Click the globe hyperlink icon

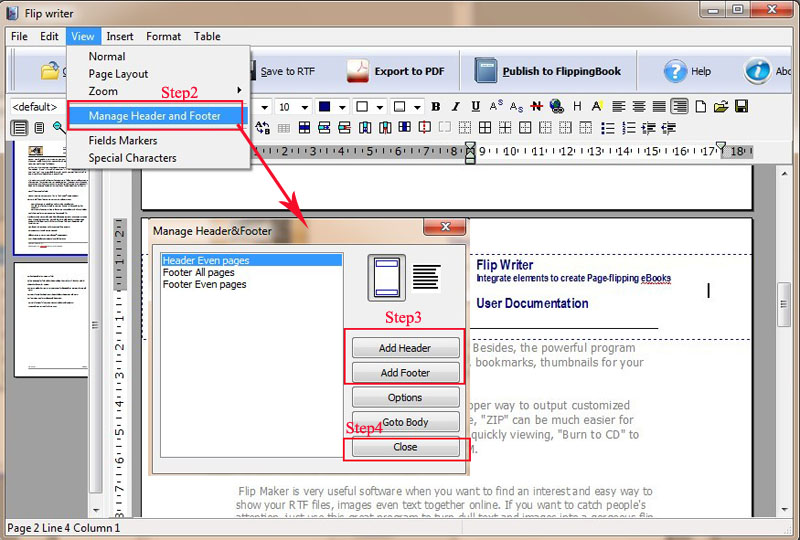tap(557, 107)
